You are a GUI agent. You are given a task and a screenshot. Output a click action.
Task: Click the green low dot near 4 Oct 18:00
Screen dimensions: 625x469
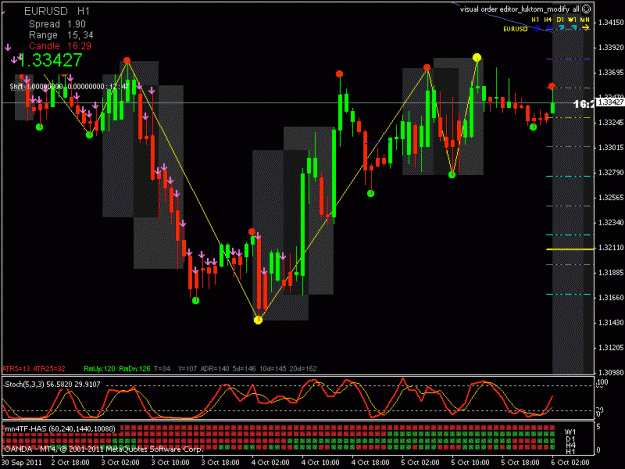click(x=371, y=194)
